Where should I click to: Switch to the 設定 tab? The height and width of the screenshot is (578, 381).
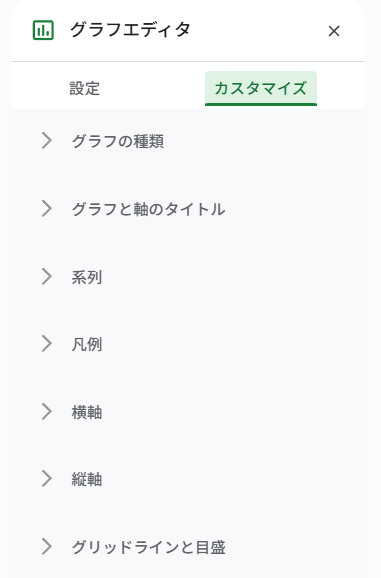point(85,88)
